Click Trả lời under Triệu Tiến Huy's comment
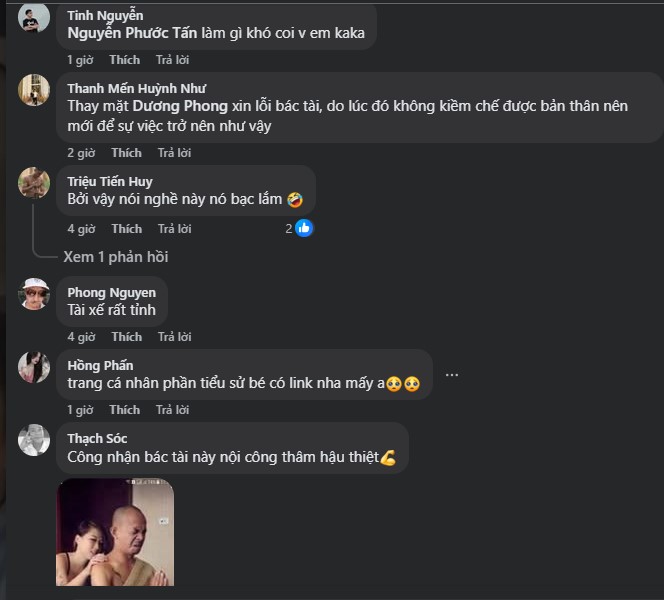Viewport: 664px width, 600px height. tap(174, 229)
